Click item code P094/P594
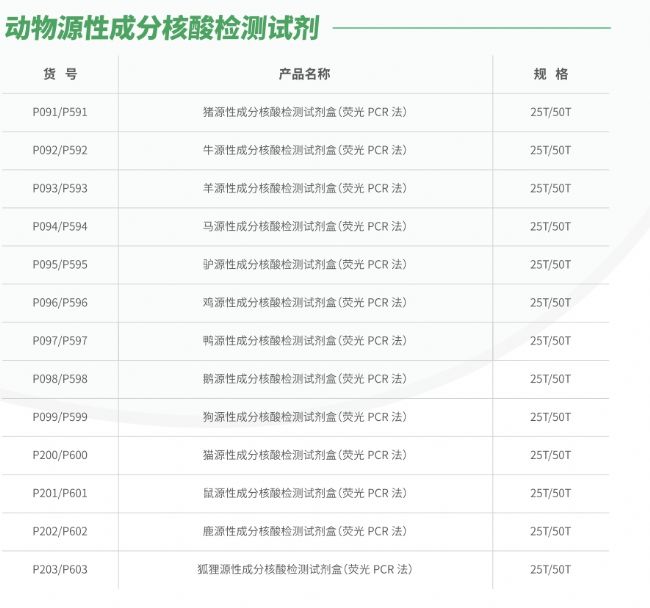The height and width of the screenshot is (608, 650). 60,227
